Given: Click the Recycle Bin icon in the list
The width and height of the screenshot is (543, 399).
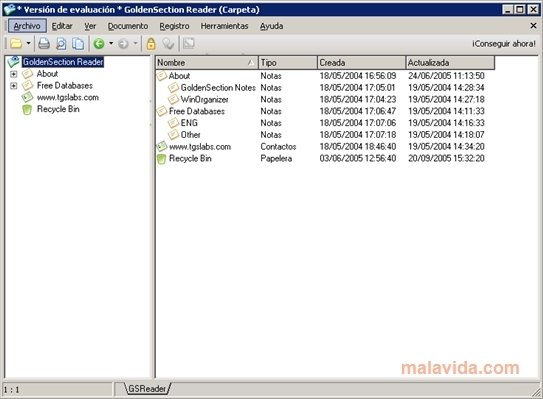Looking at the screenshot, I should point(161,159).
